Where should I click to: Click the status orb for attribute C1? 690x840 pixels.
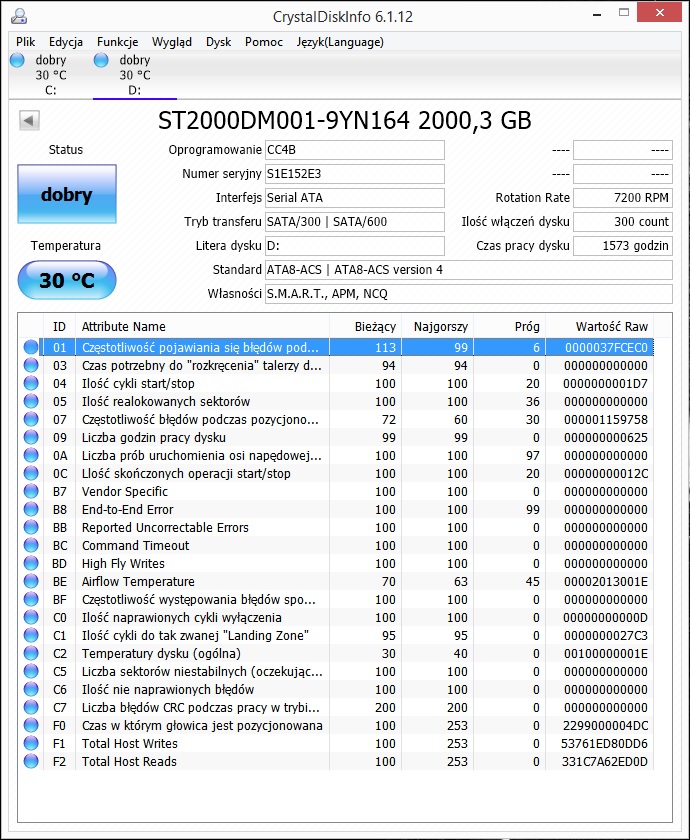coord(31,635)
